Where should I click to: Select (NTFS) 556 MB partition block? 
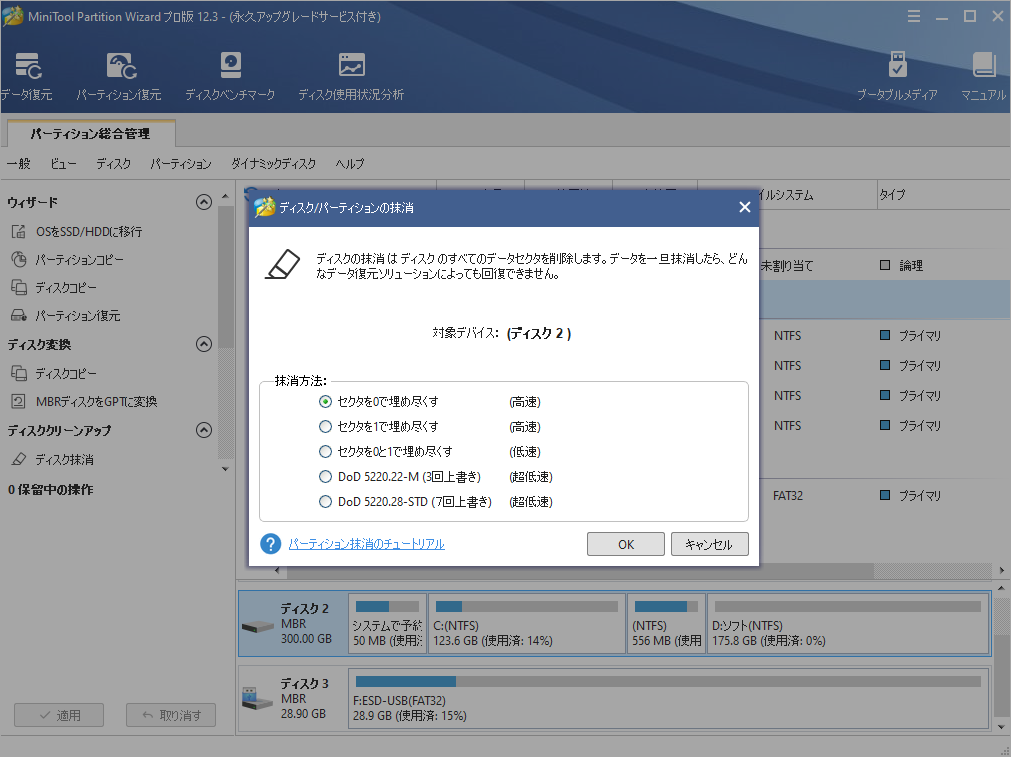click(x=666, y=624)
